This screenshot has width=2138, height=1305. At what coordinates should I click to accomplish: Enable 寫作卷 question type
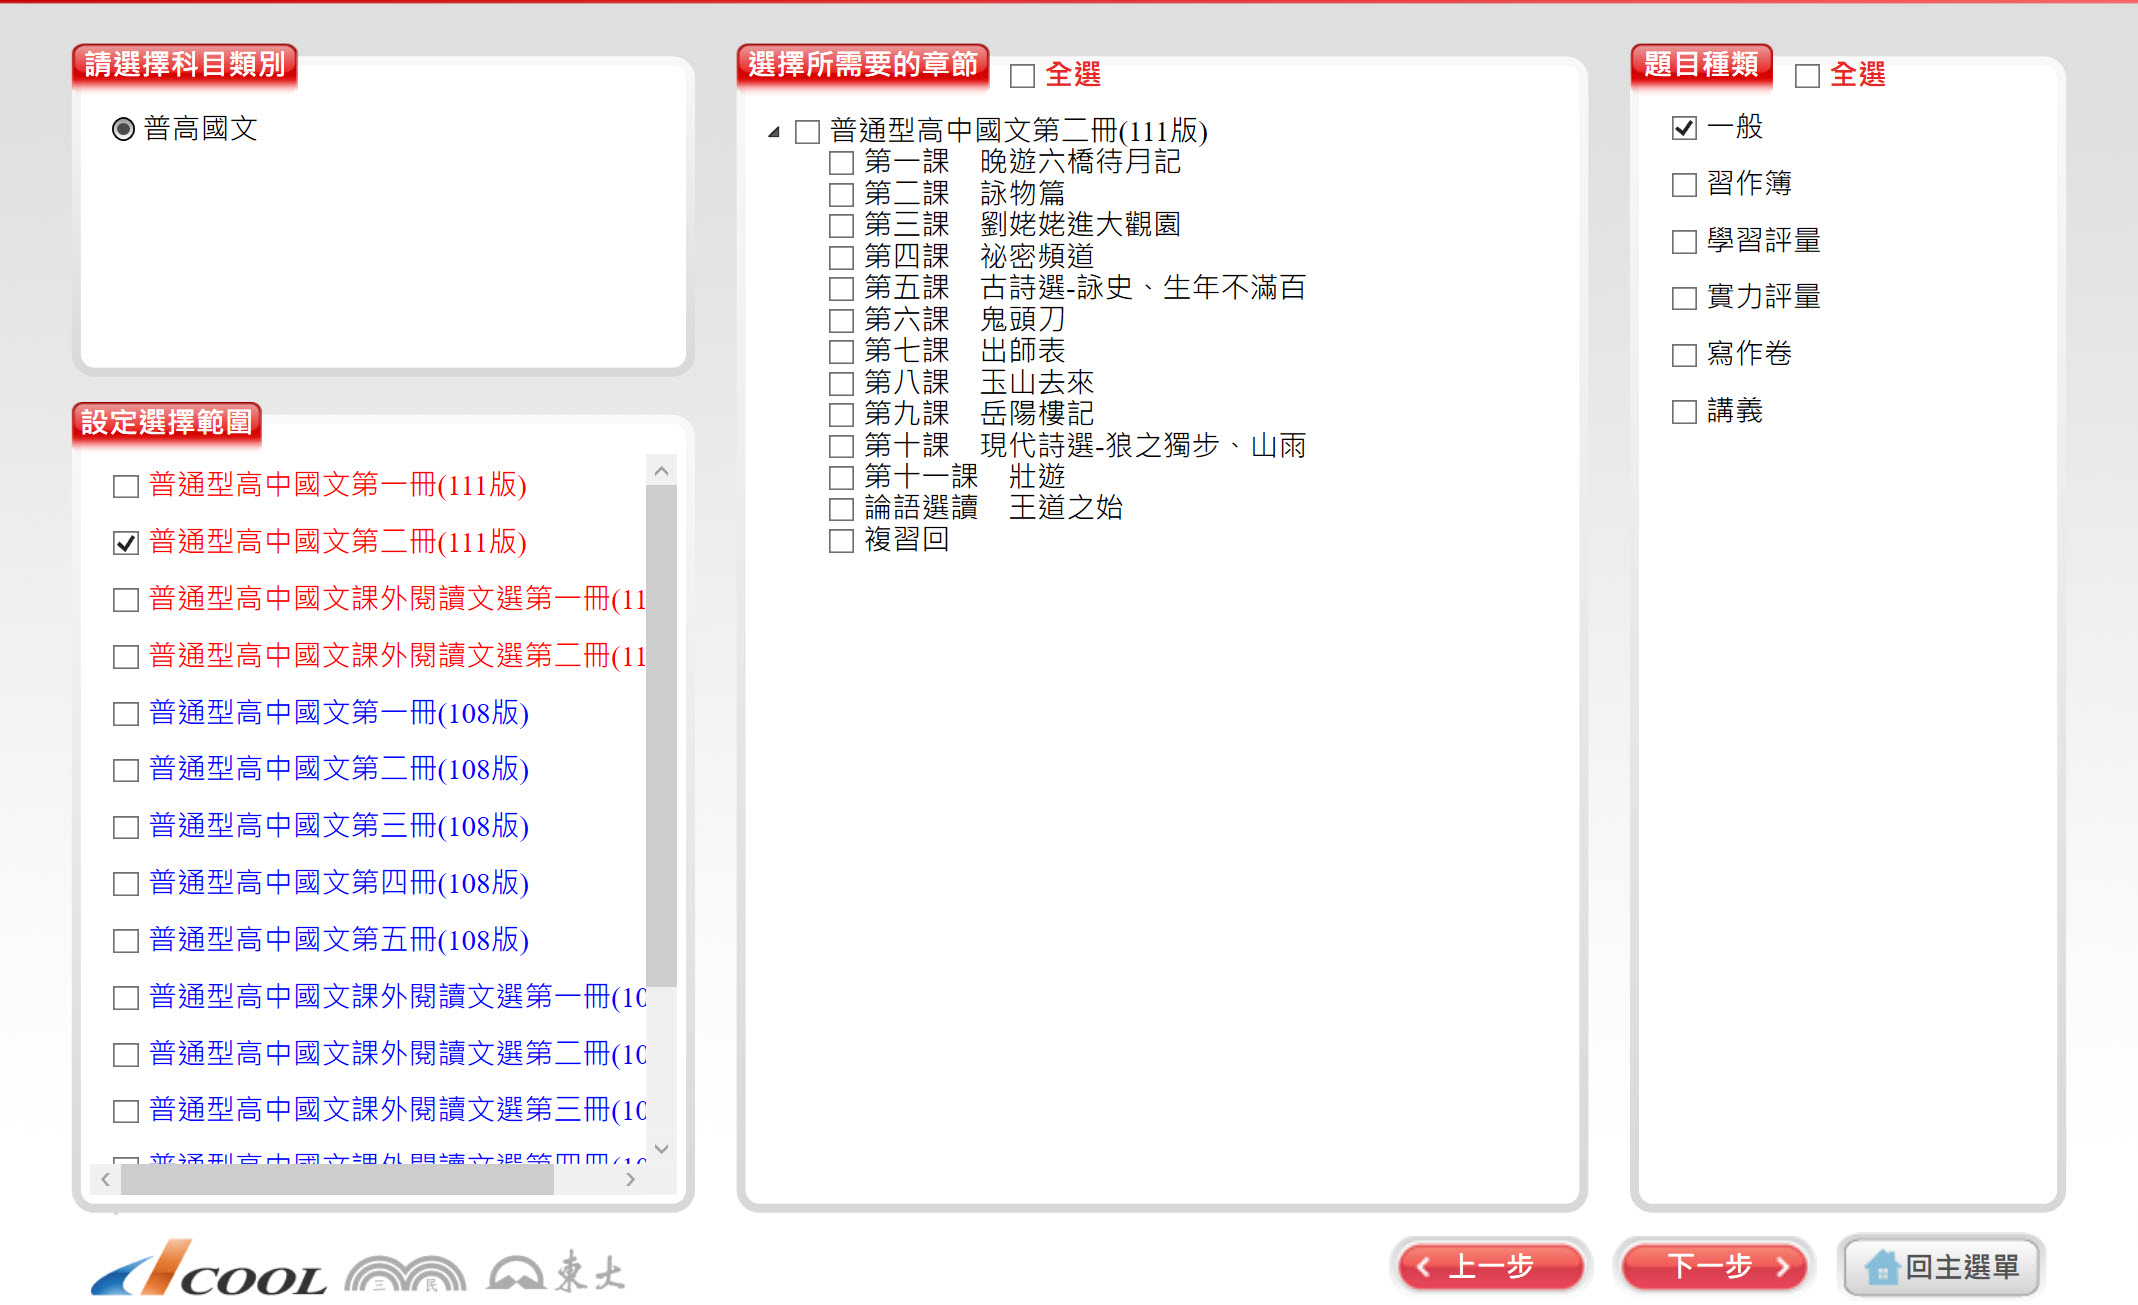pyautogui.click(x=1684, y=355)
